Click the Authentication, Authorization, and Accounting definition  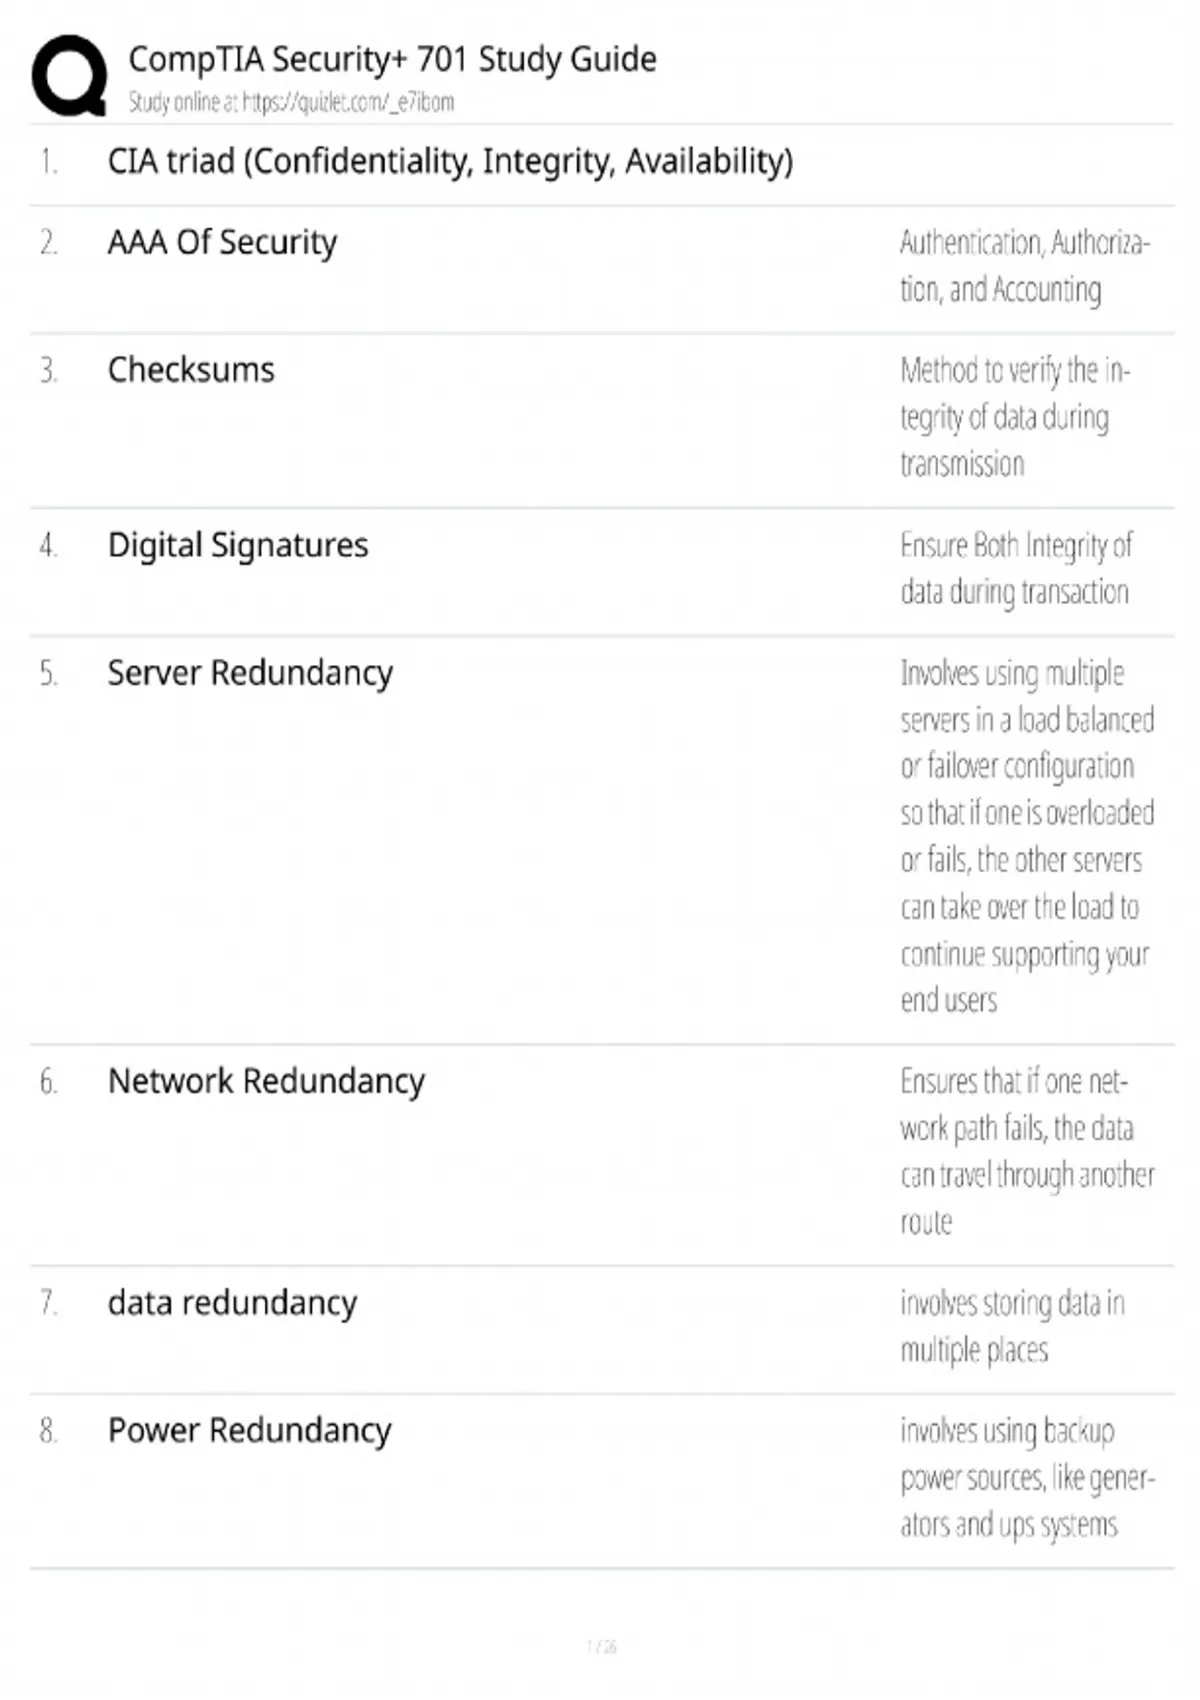tap(1024, 266)
